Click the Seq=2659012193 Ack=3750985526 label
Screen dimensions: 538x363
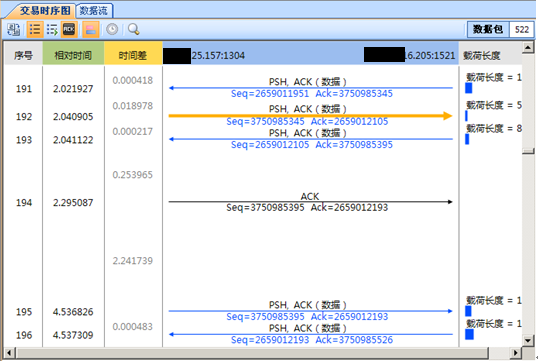coord(312,340)
